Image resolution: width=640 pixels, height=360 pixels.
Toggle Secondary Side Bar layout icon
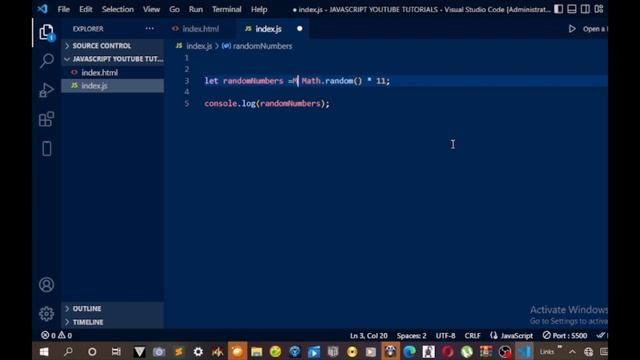585,9
